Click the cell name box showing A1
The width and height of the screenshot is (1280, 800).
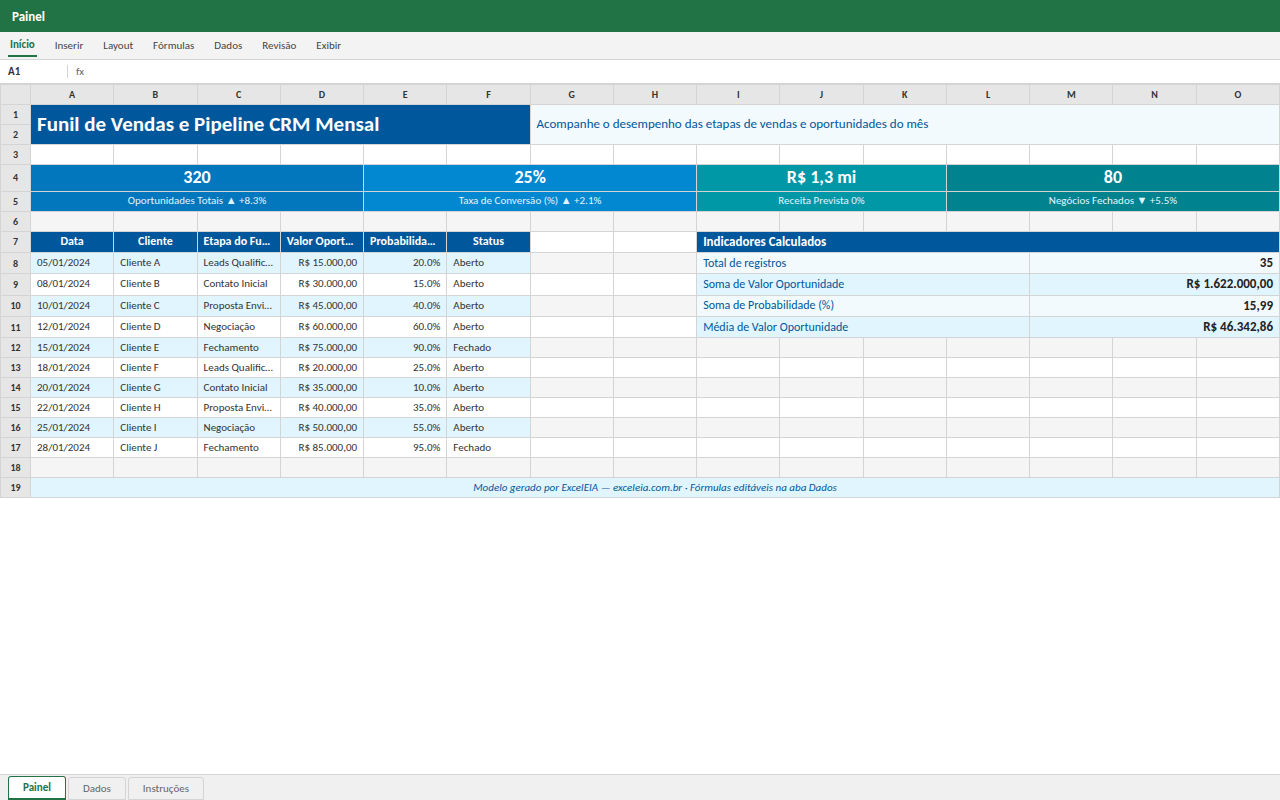(x=35, y=72)
